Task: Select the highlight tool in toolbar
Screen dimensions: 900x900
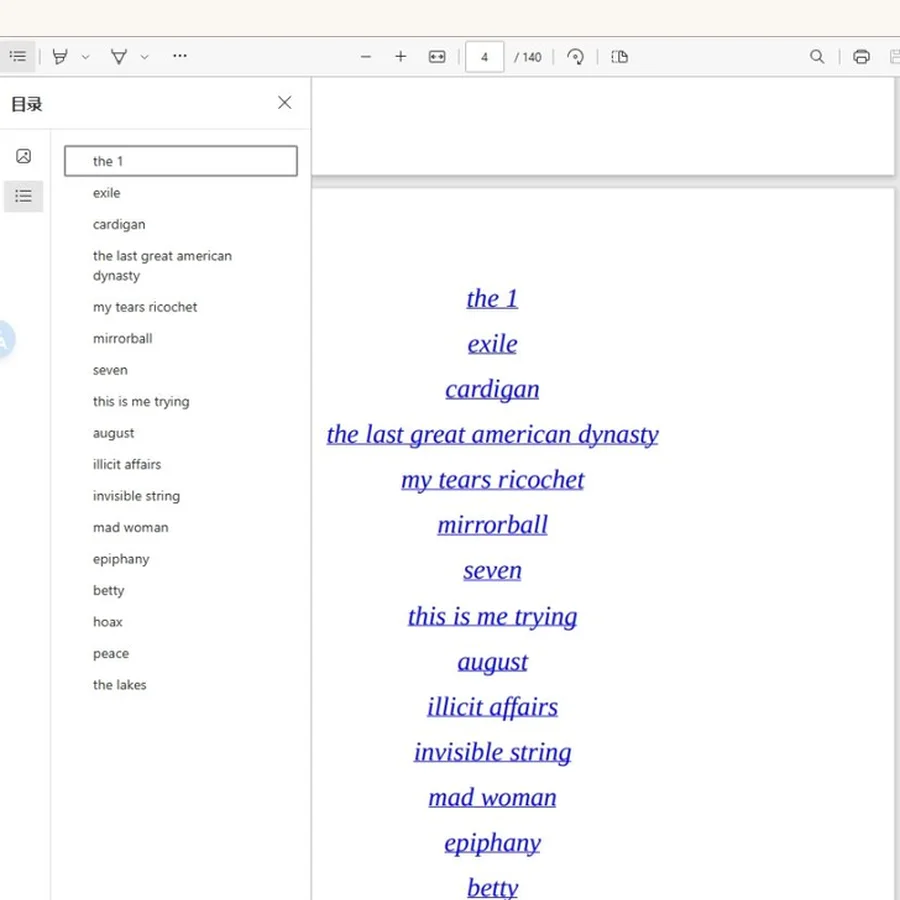Action: point(60,56)
